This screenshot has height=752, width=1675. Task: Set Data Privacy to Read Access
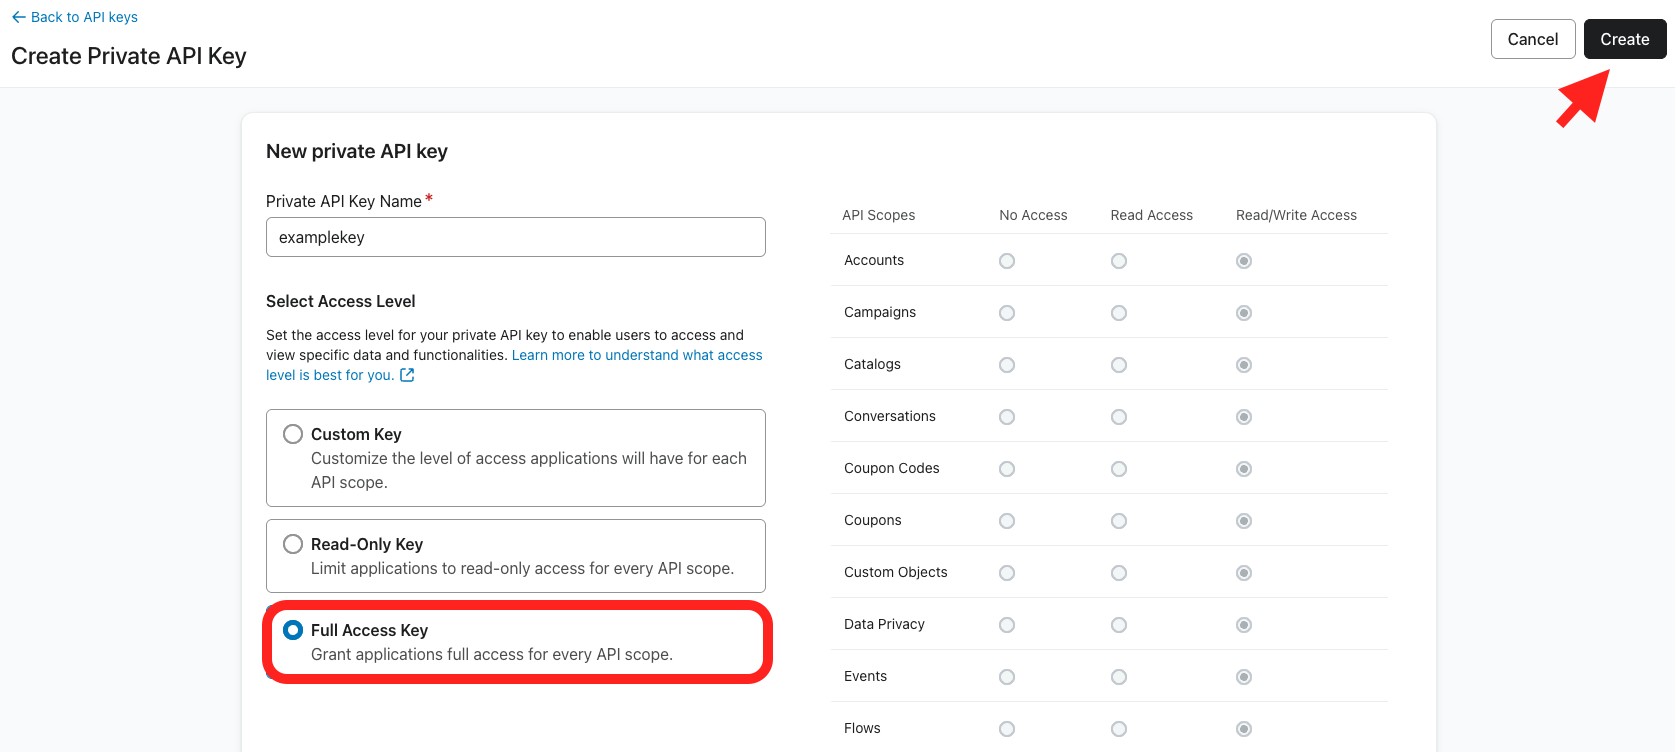1119,625
